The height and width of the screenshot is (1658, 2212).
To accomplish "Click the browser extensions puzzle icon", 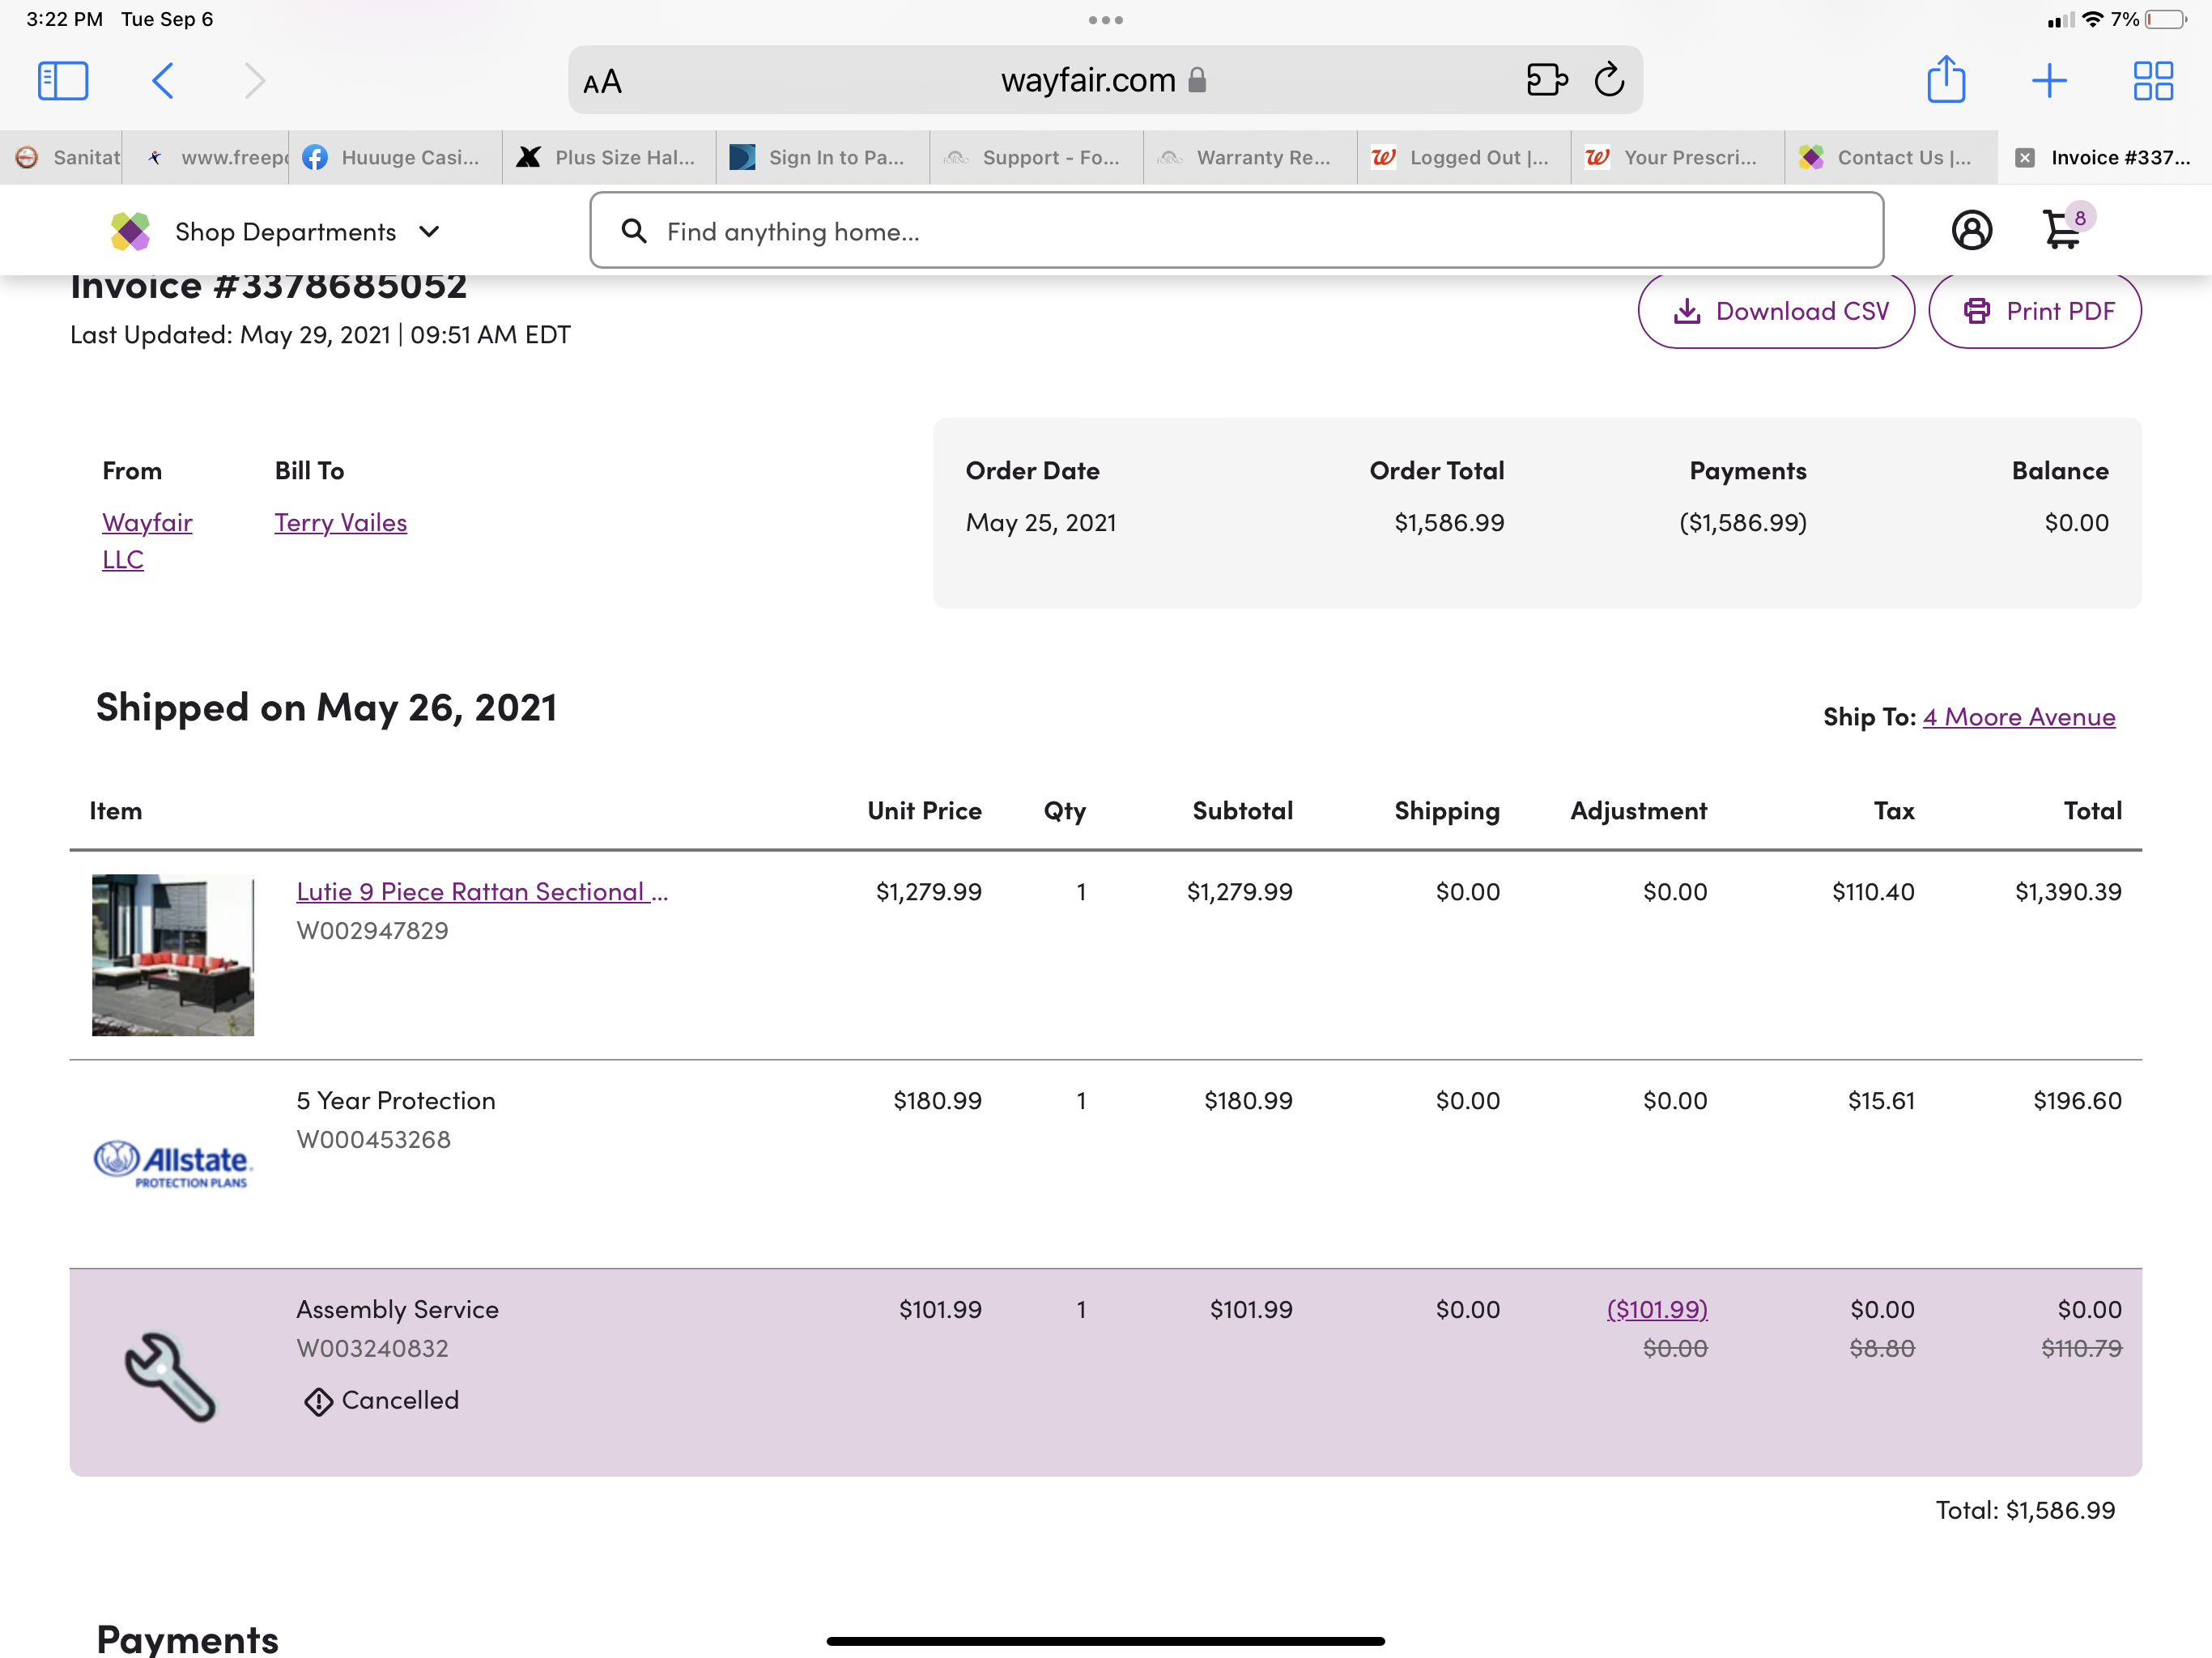I will (1546, 80).
